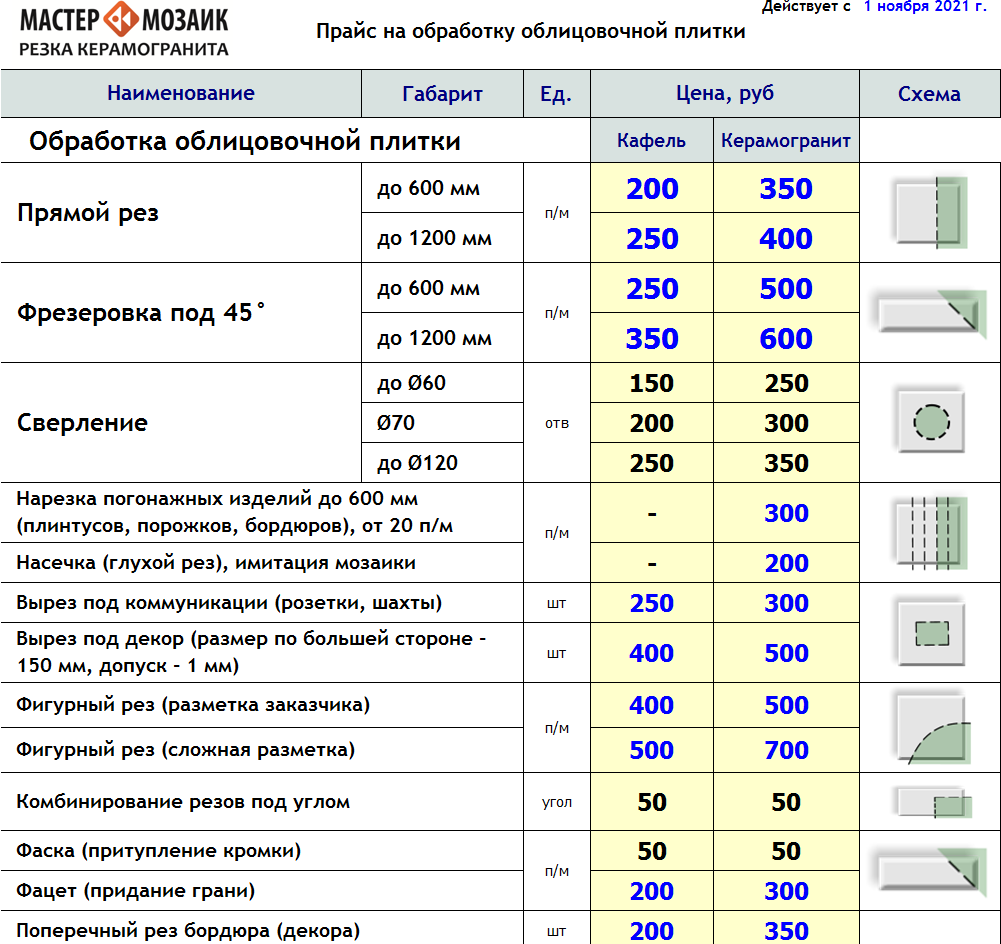
Task: Click the rectangular cutout scheme icon
Action: pyautogui.click(x=930, y=632)
